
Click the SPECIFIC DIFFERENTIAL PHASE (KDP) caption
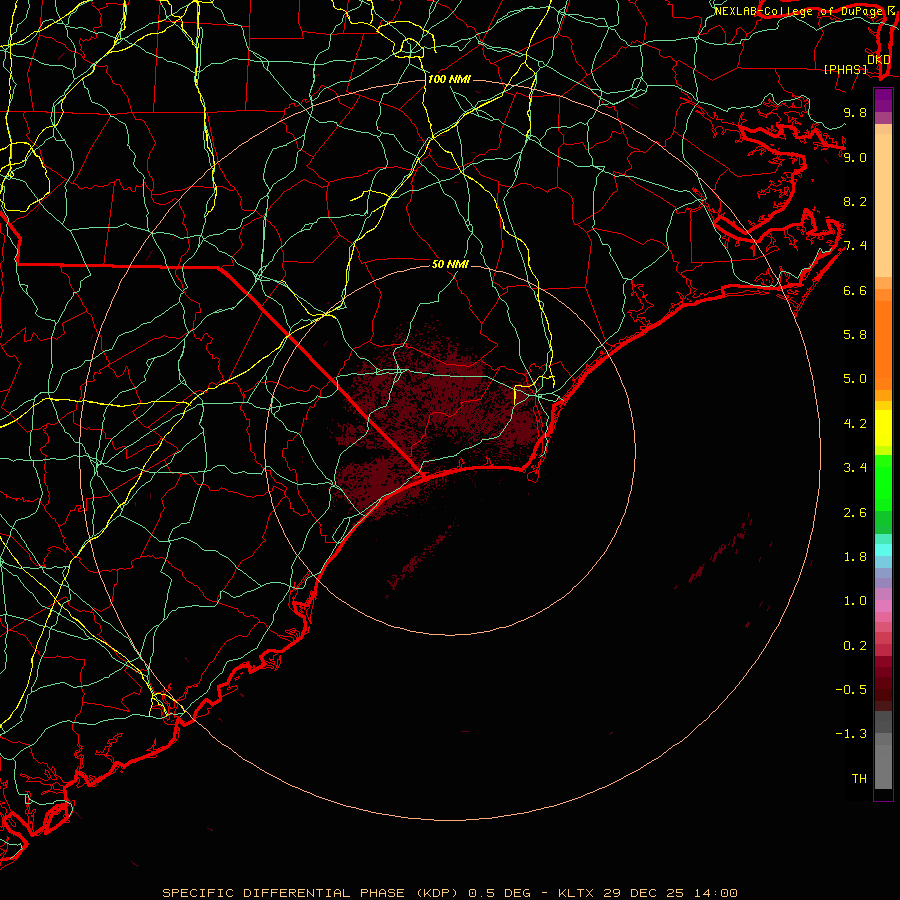[x=309, y=893]
